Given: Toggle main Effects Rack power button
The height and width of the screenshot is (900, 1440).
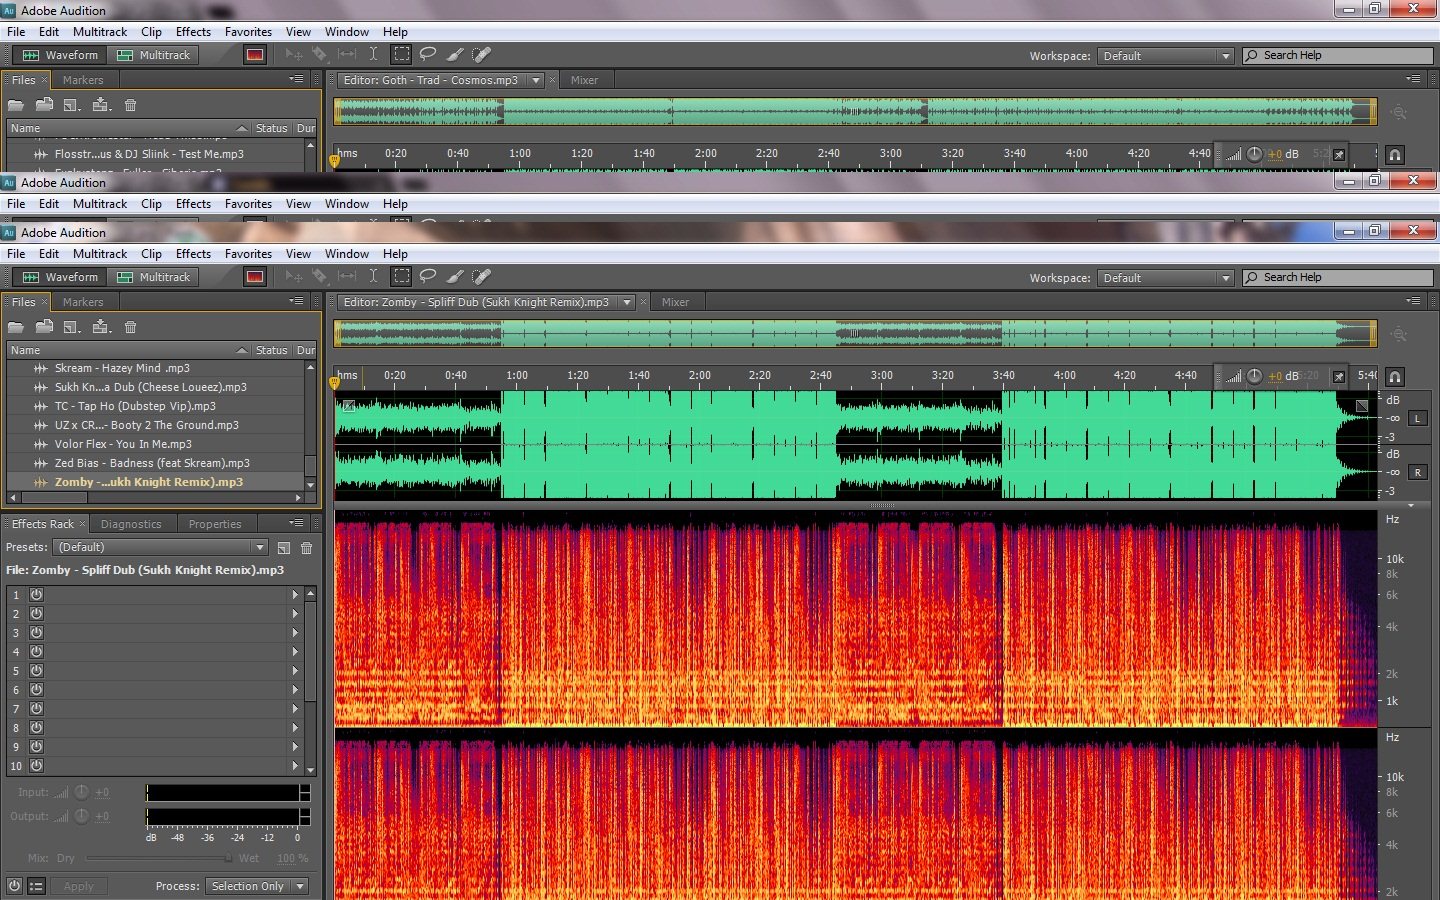Looking at the screenshot, I should tap(14, 886).
